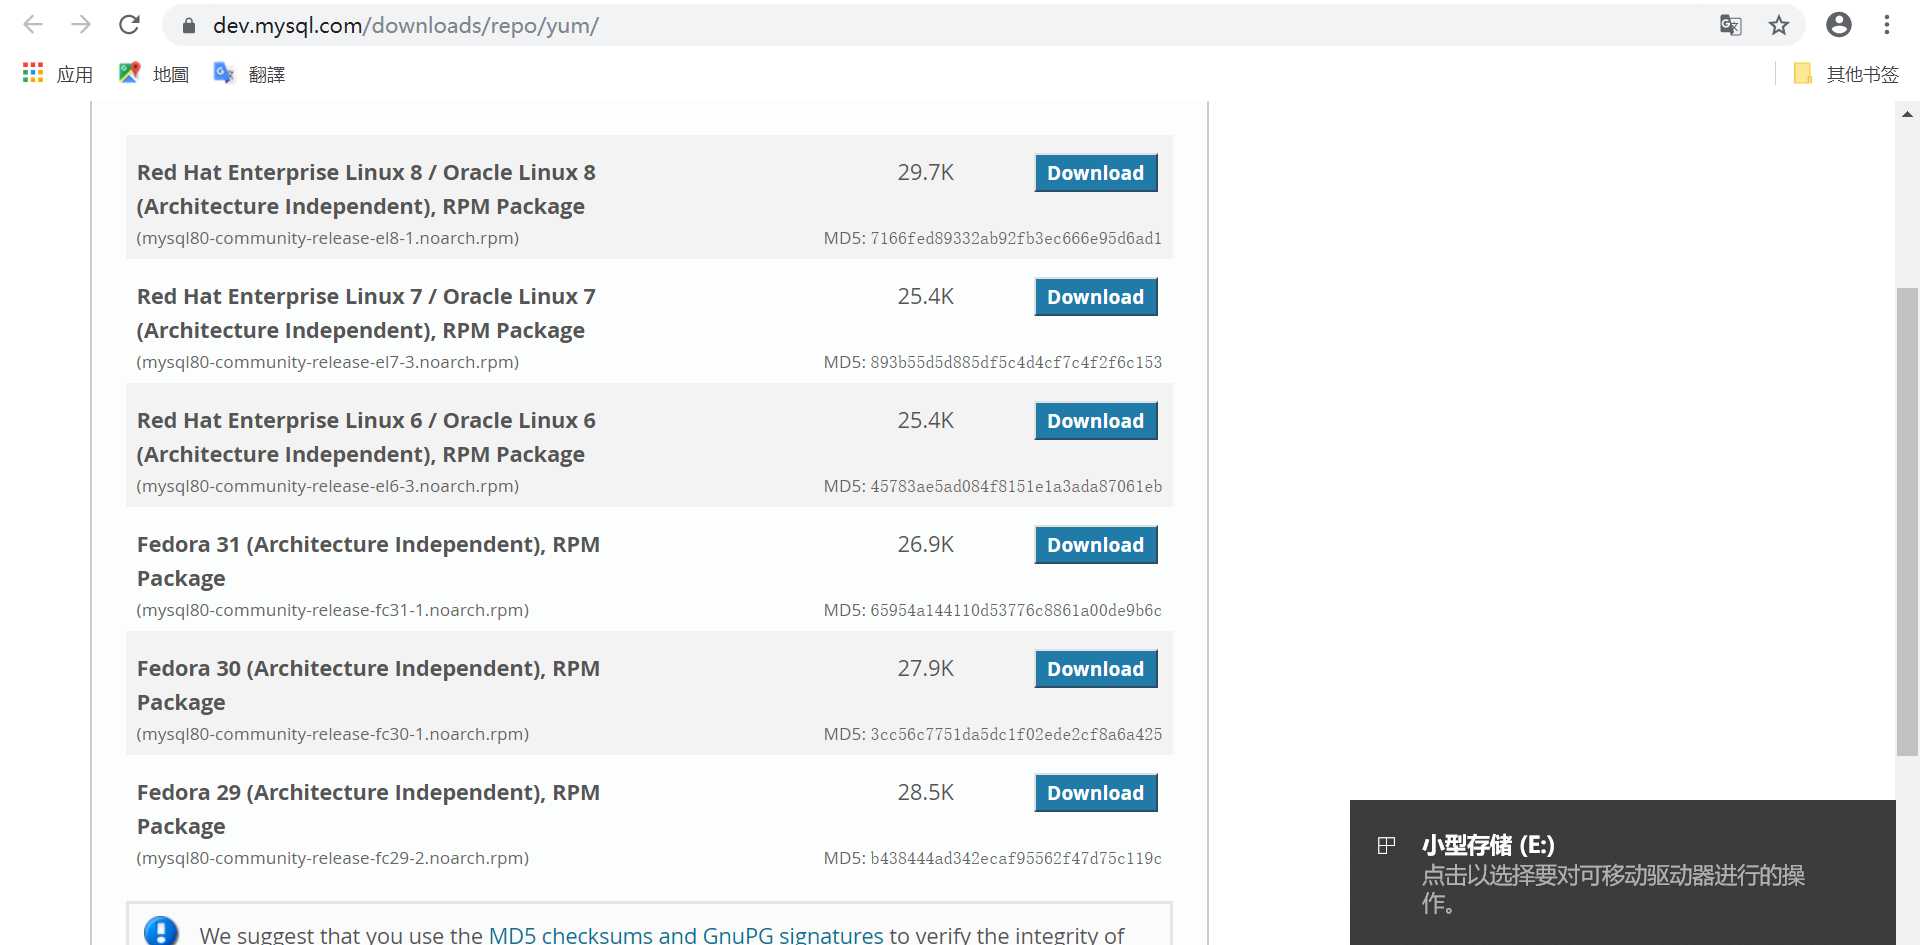Screen dimensions: 1920x945
Task: Click the MD5 hash for the el8 package
Action: [1016, 238]
